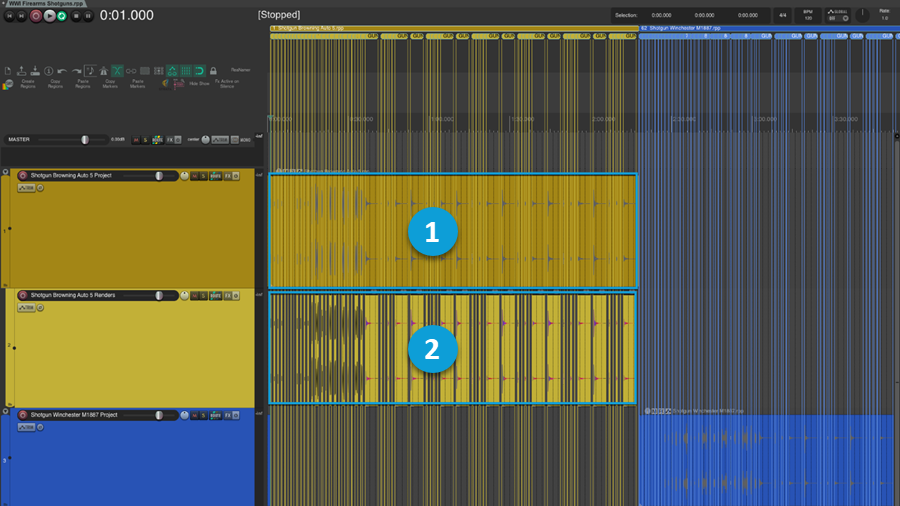Mute the Shotgun Browning Auto 5 Project track
Viewport: 900px width, 506px height.
point(193,176)
